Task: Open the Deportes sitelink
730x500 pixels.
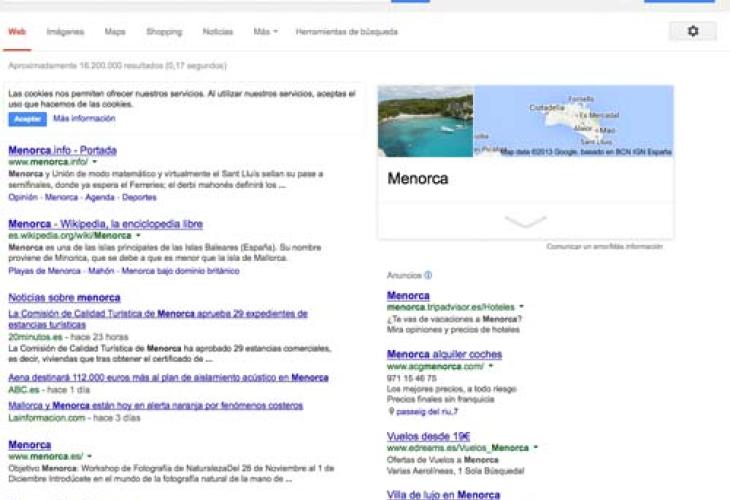Action: click(139, 197)
